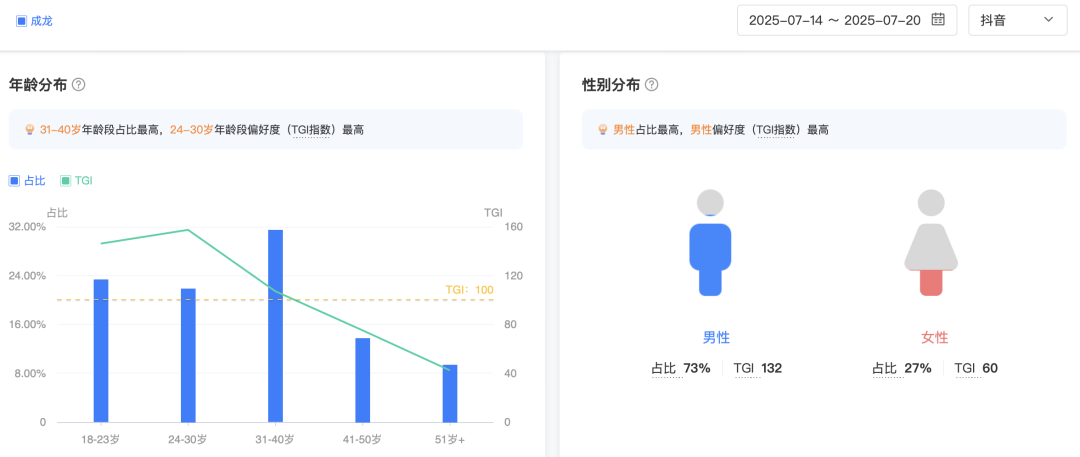The width and height of the screenshot is (1080, 457).
Task: Click highlighted 31-40岁 text in insight banner
Action: 61,129
